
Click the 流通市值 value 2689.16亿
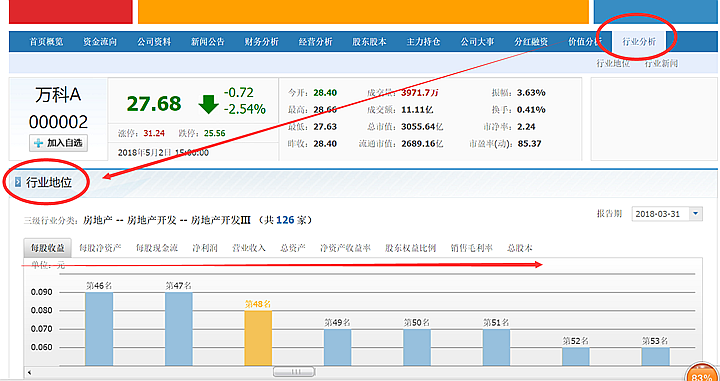tap(422, 144)
